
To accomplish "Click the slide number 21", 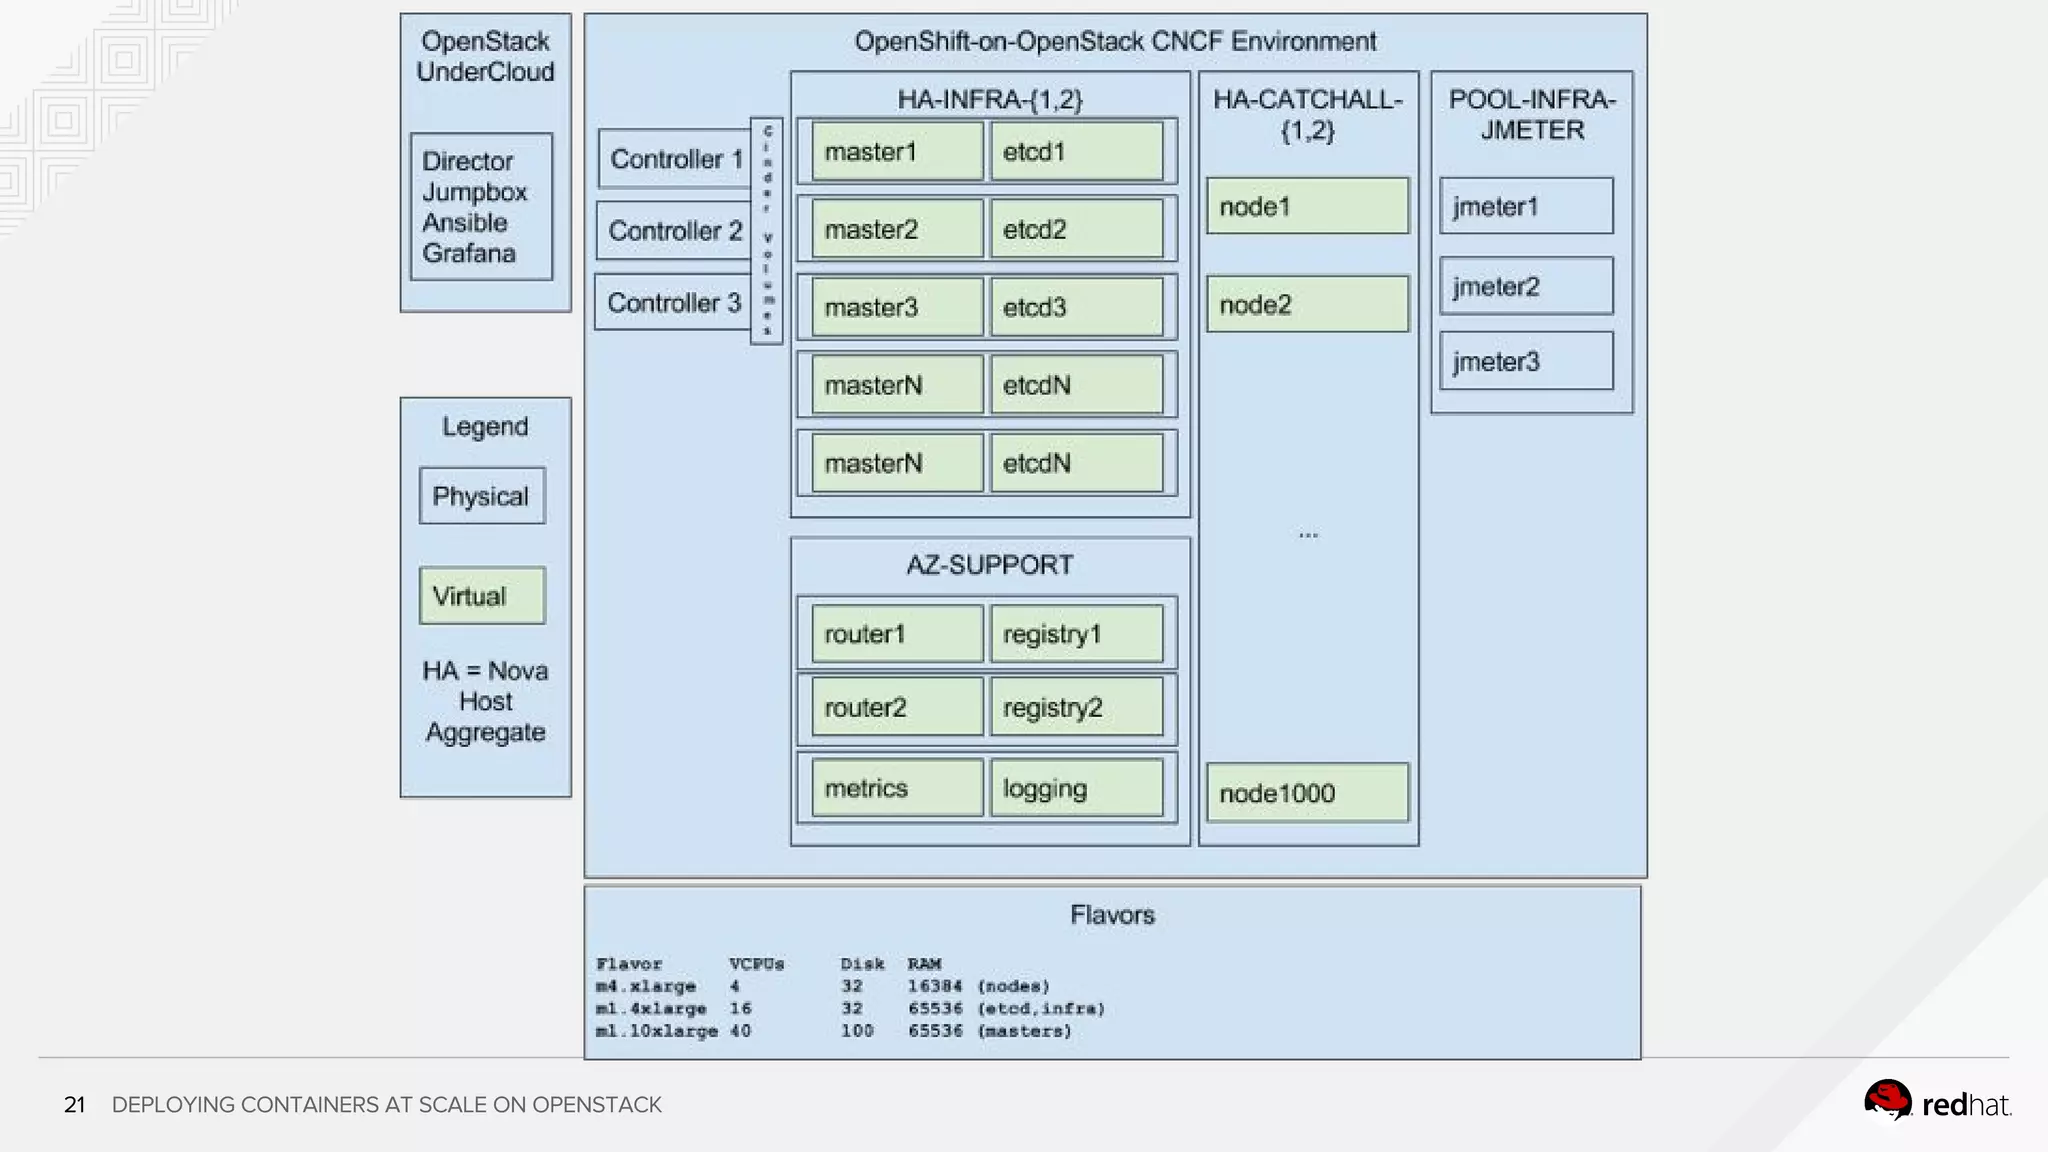I will (x=75, y=1105).
